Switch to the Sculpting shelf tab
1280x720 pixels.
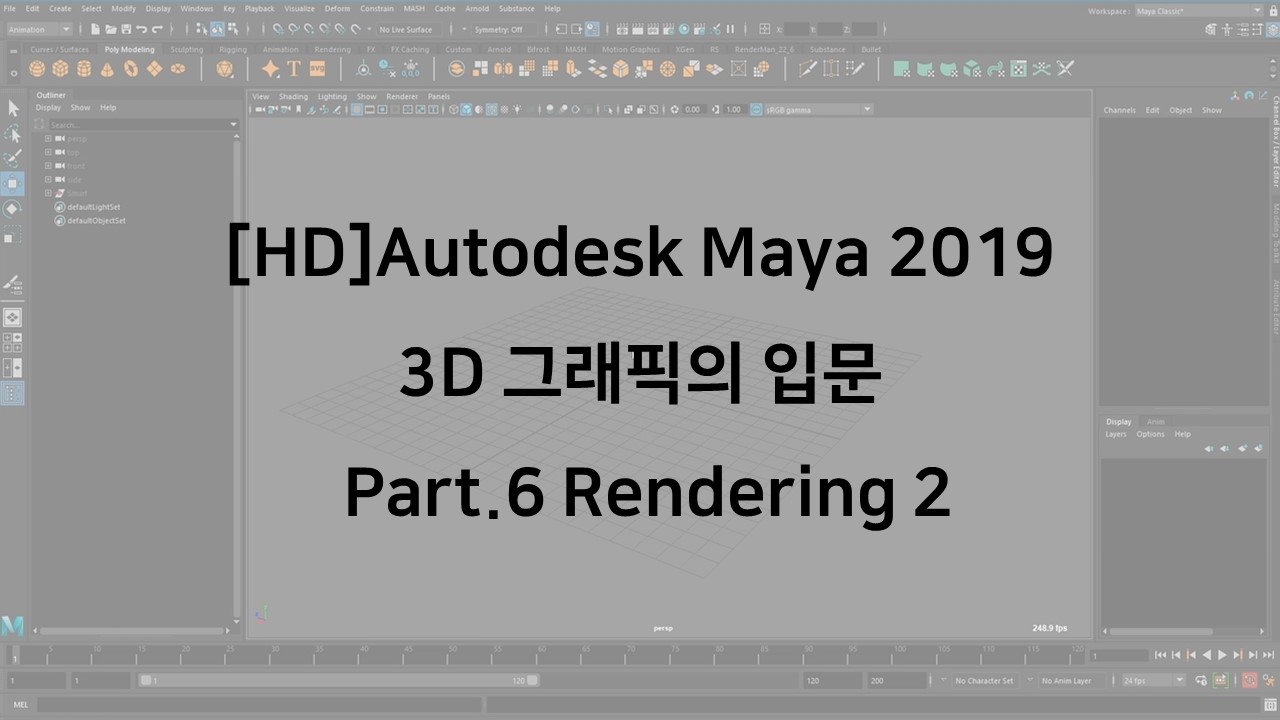tap(186, 49)
